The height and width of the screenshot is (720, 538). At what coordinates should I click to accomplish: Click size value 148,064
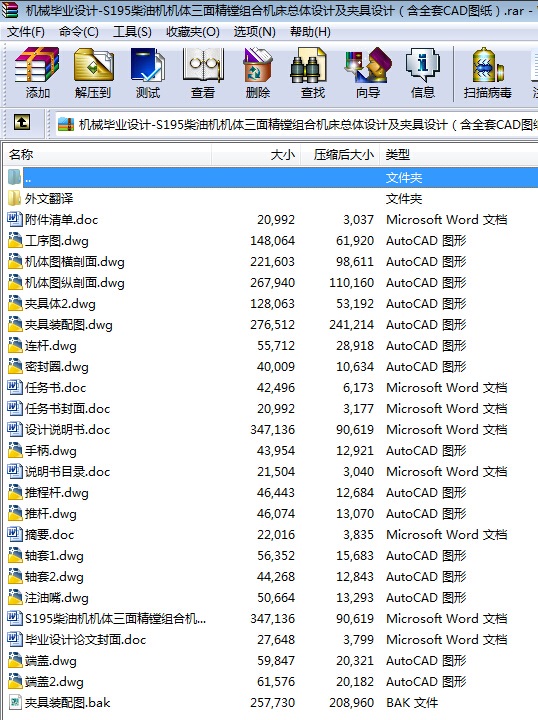coord(272,240)
